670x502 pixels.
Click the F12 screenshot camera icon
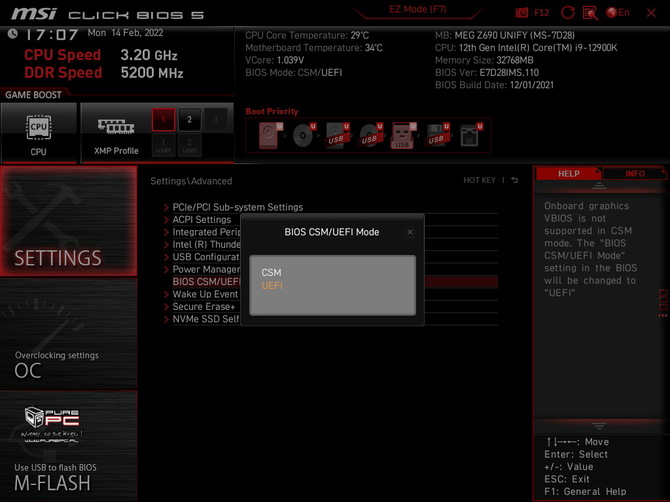522,13
